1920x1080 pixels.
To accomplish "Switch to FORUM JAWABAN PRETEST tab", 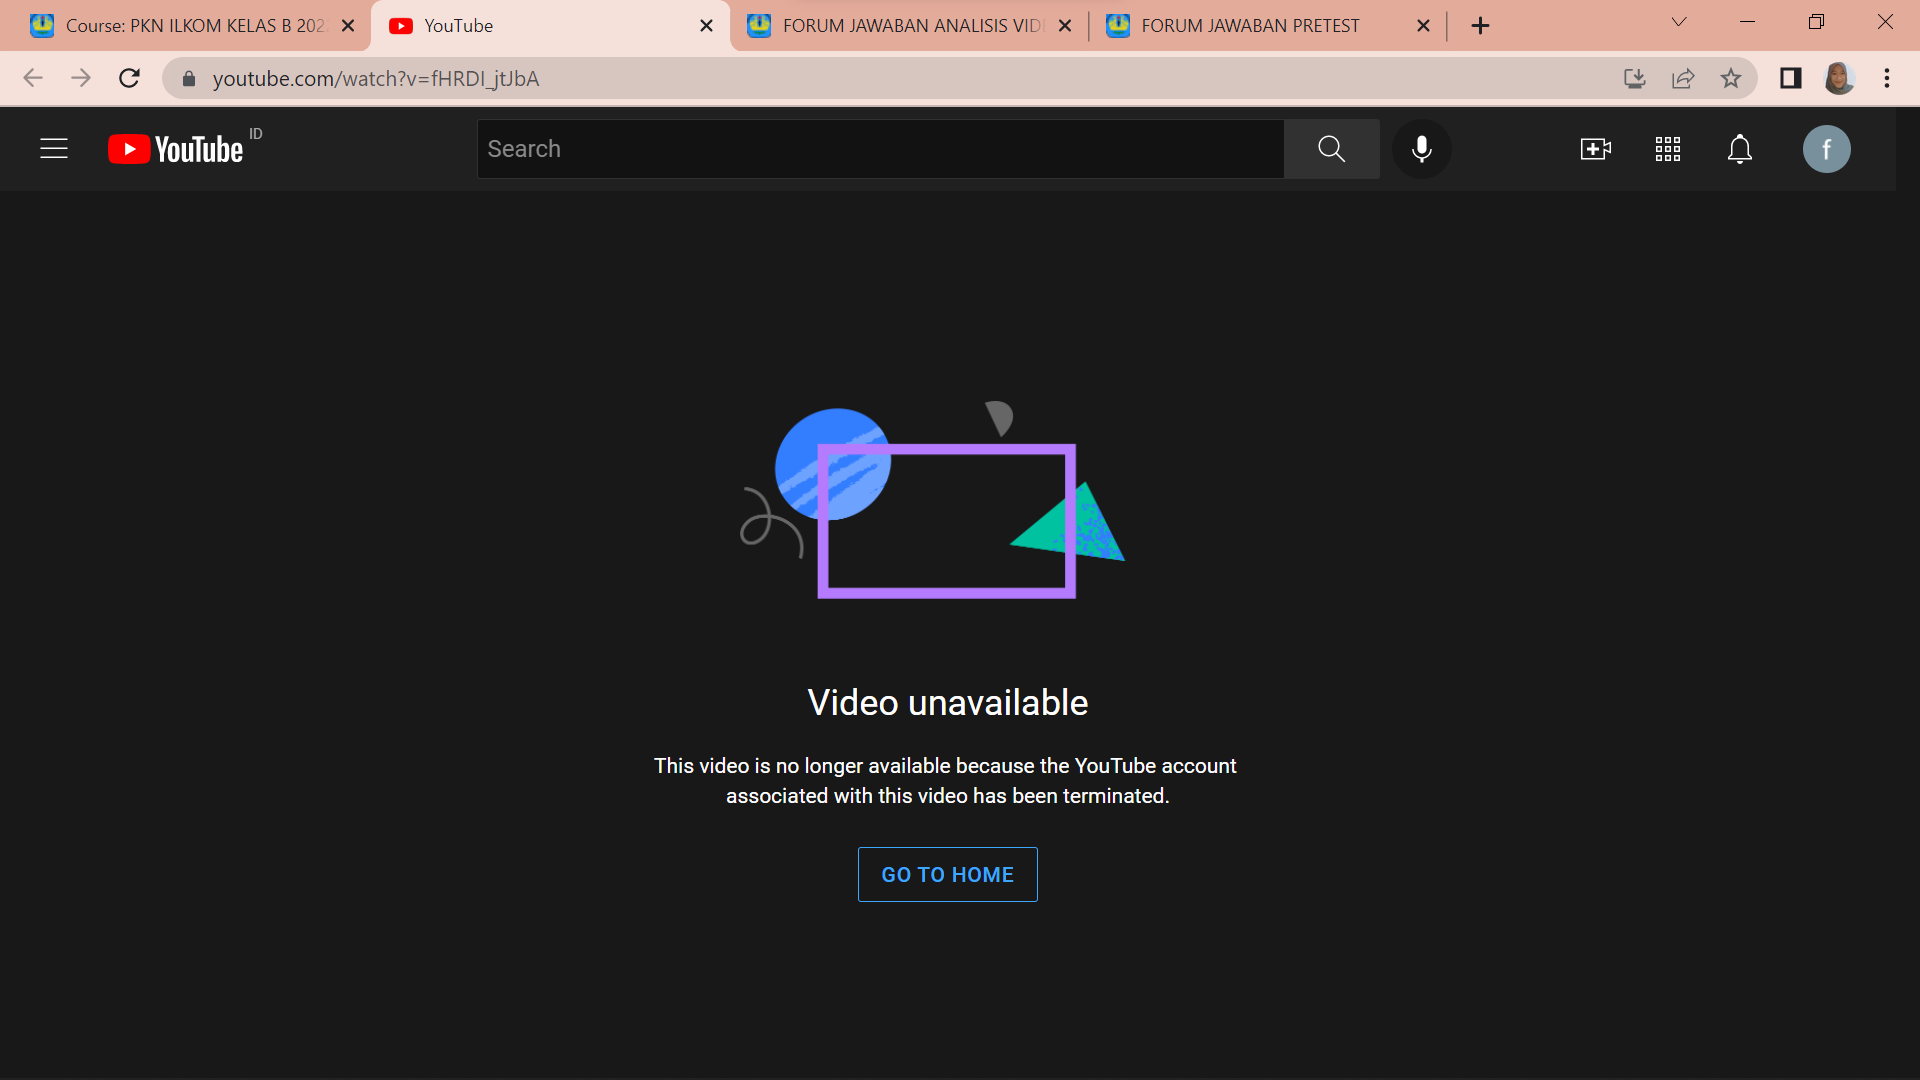I will [x=1250, y=26].
